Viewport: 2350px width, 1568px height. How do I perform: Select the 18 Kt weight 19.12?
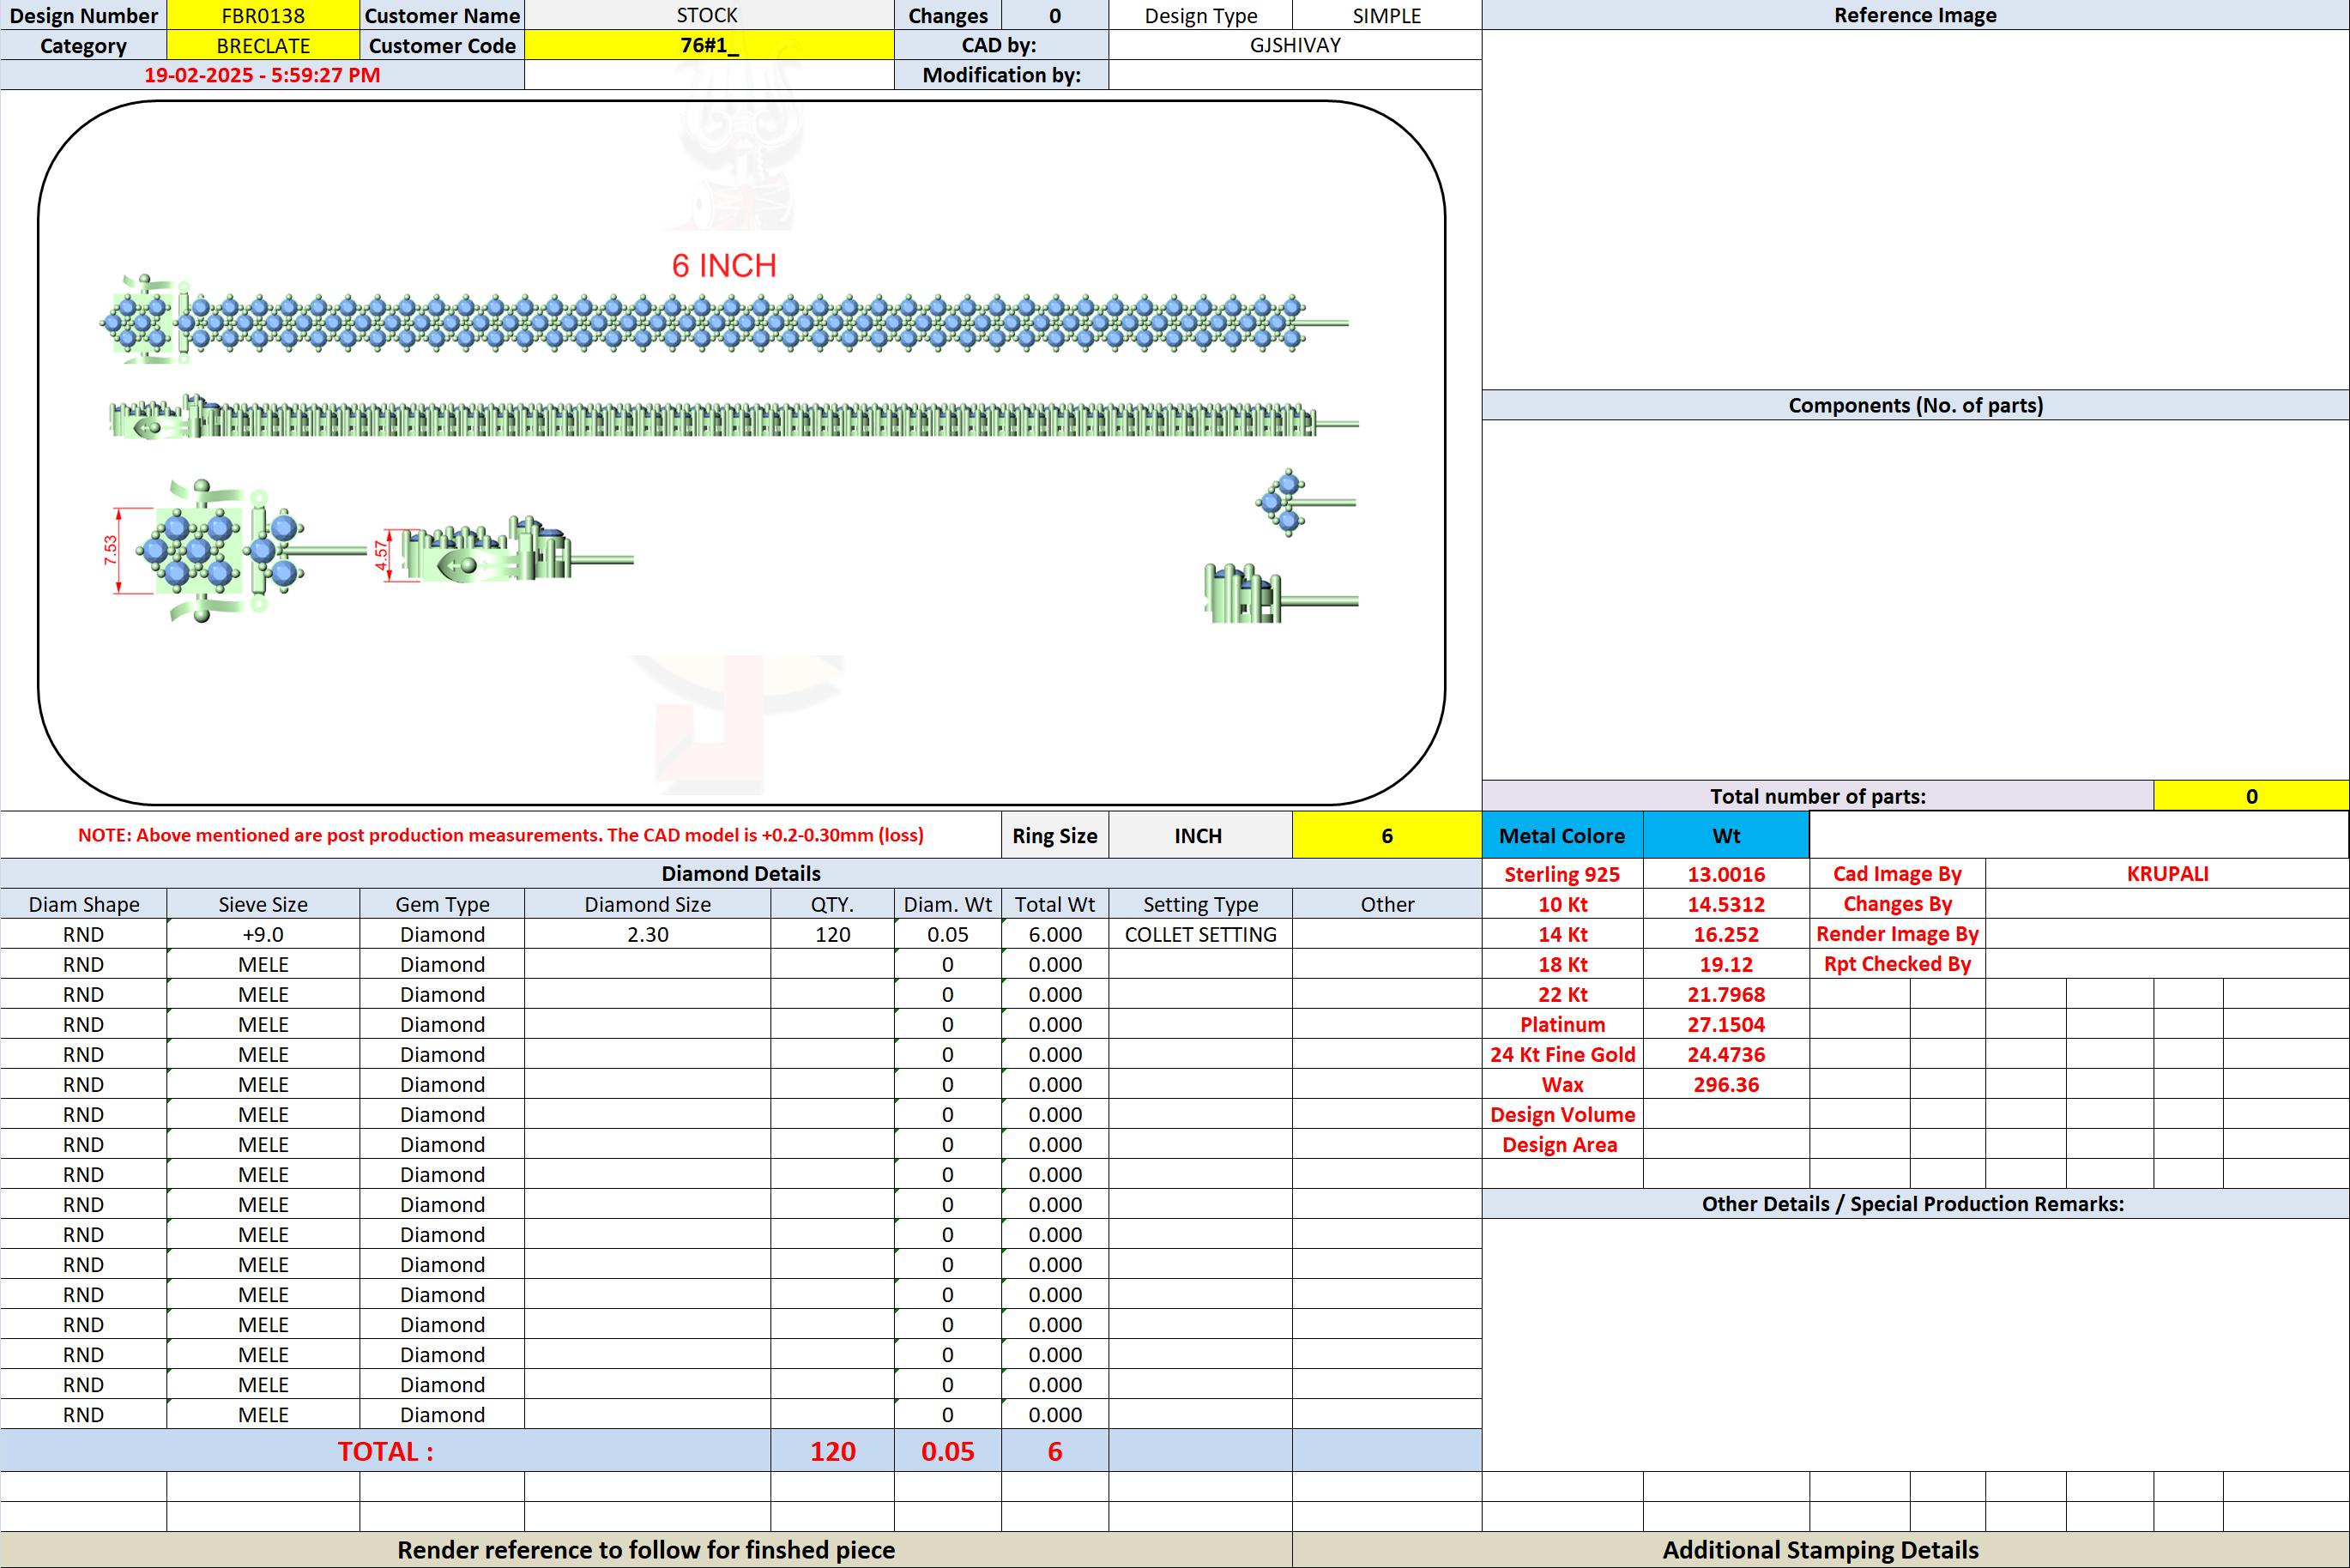pos(1726,964)
